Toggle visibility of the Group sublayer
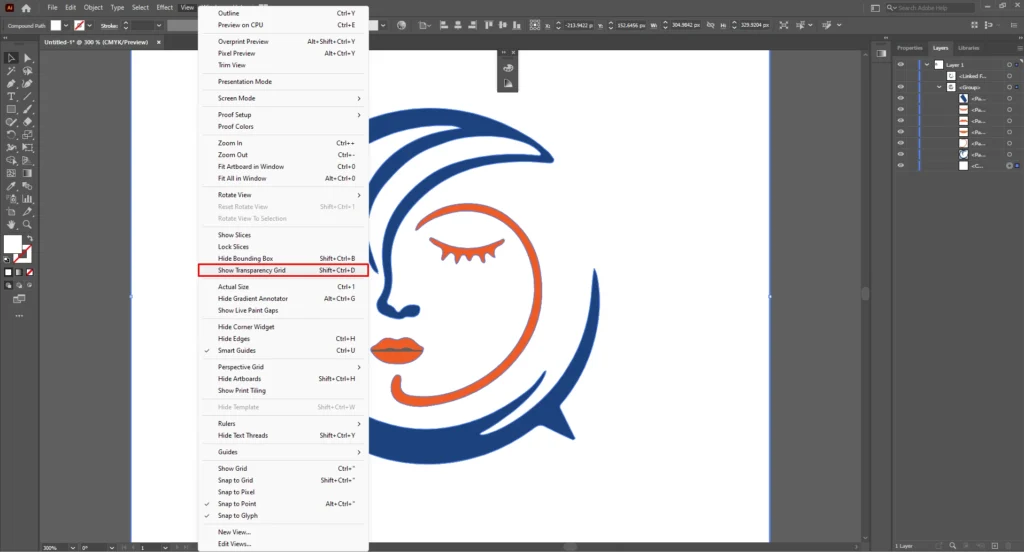This screenshot has width=1024, height=552. [x=901, y=87]
